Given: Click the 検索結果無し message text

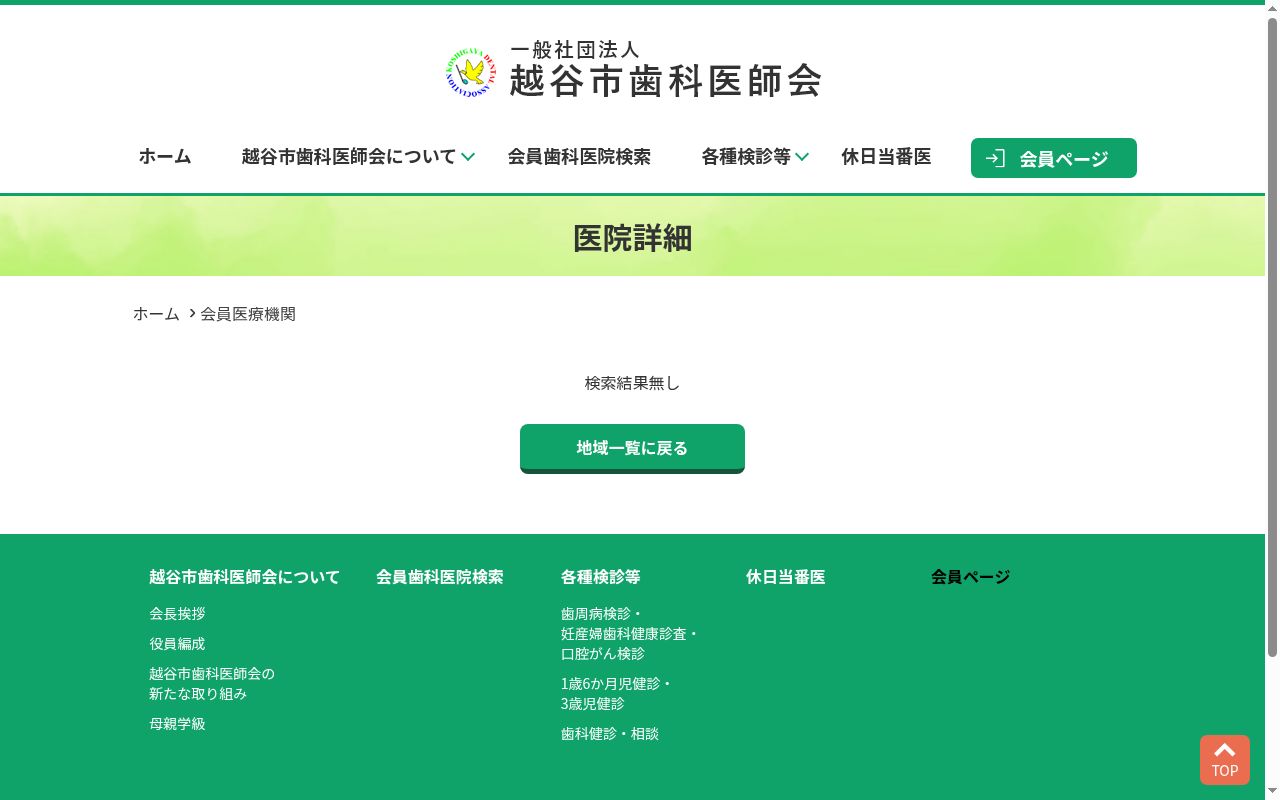Looking at the screenshot, I should tap(632, 383).
